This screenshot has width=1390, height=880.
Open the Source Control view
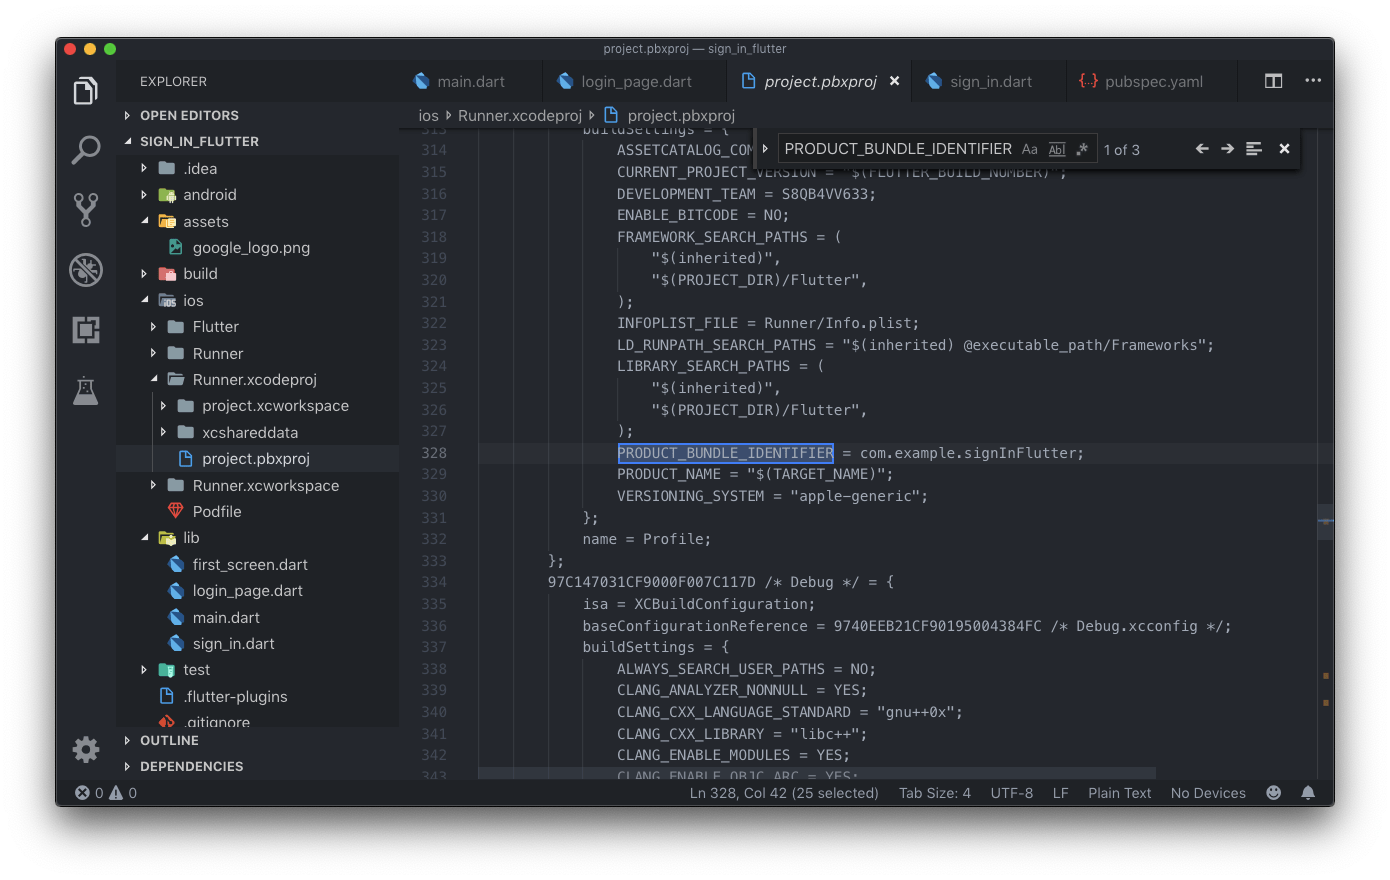(85, 209)
